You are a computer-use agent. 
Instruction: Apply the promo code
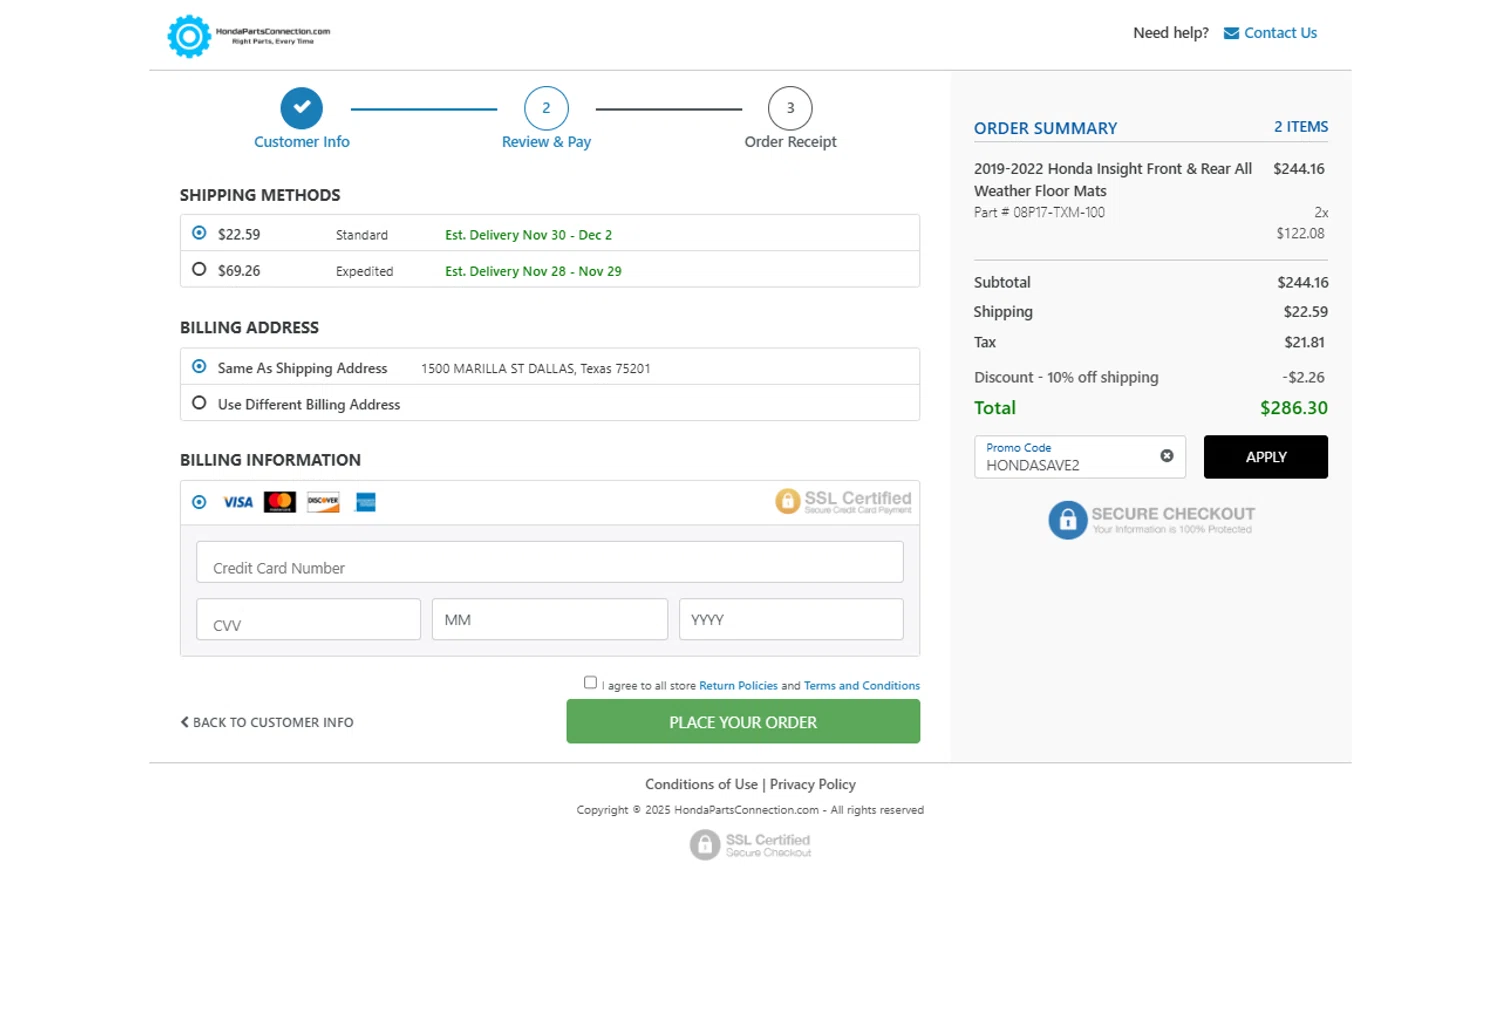tap(1265, 457)
